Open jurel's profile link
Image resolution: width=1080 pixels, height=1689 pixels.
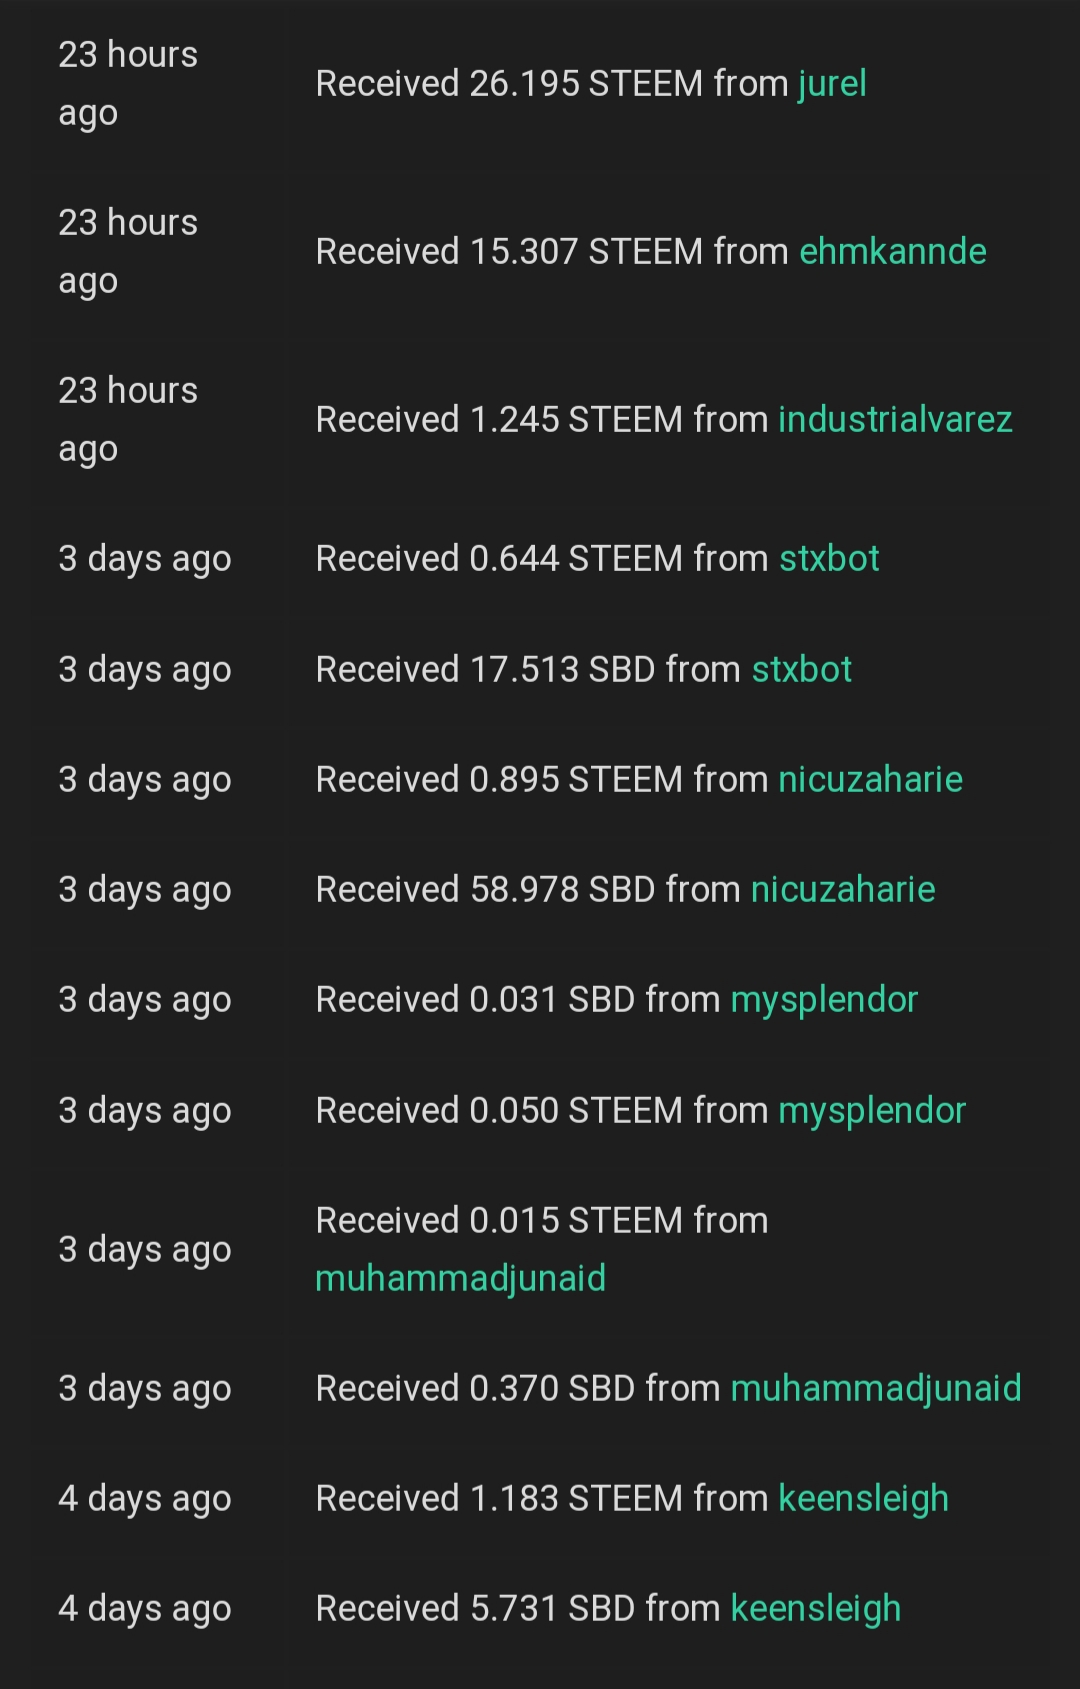click(x=832, y=84)
